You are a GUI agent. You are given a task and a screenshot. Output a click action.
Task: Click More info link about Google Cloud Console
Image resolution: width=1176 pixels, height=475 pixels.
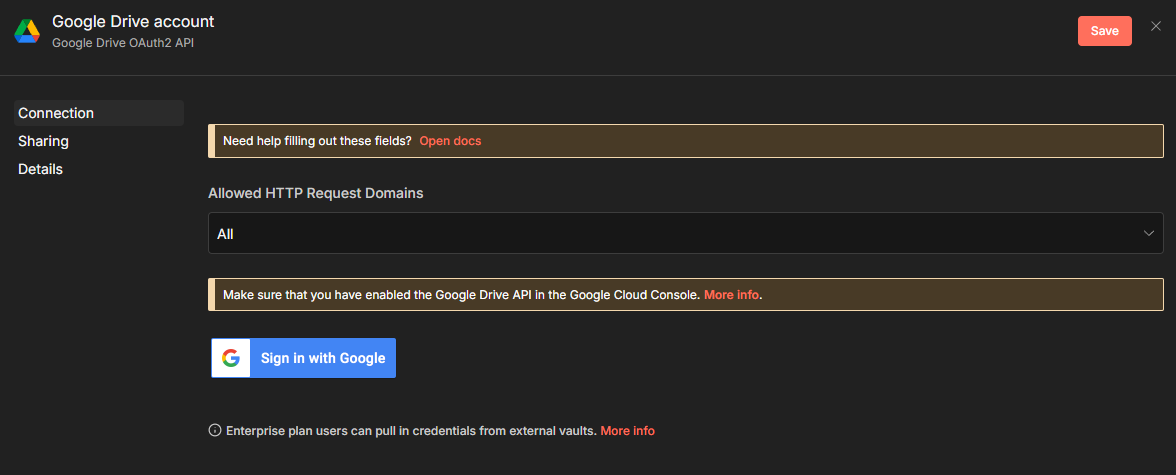click(x=731, y=295)
